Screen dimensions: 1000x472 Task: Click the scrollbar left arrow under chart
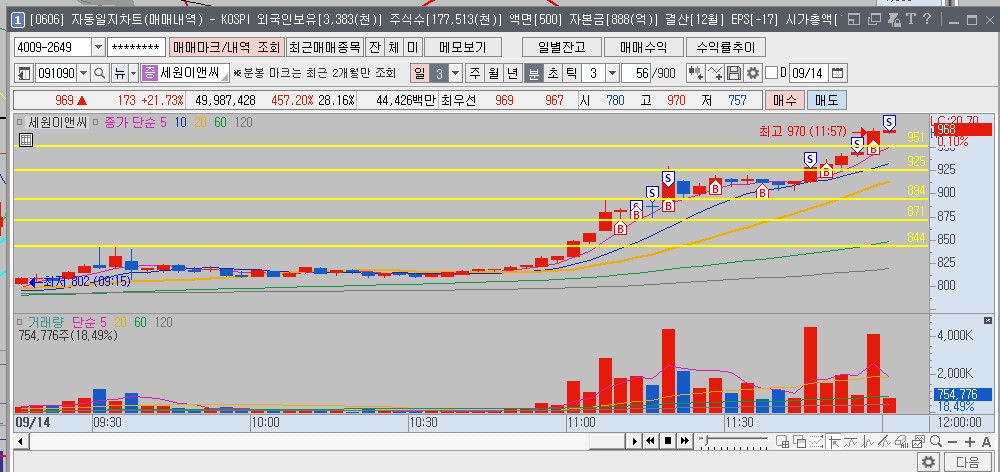(x=21, y=441)
